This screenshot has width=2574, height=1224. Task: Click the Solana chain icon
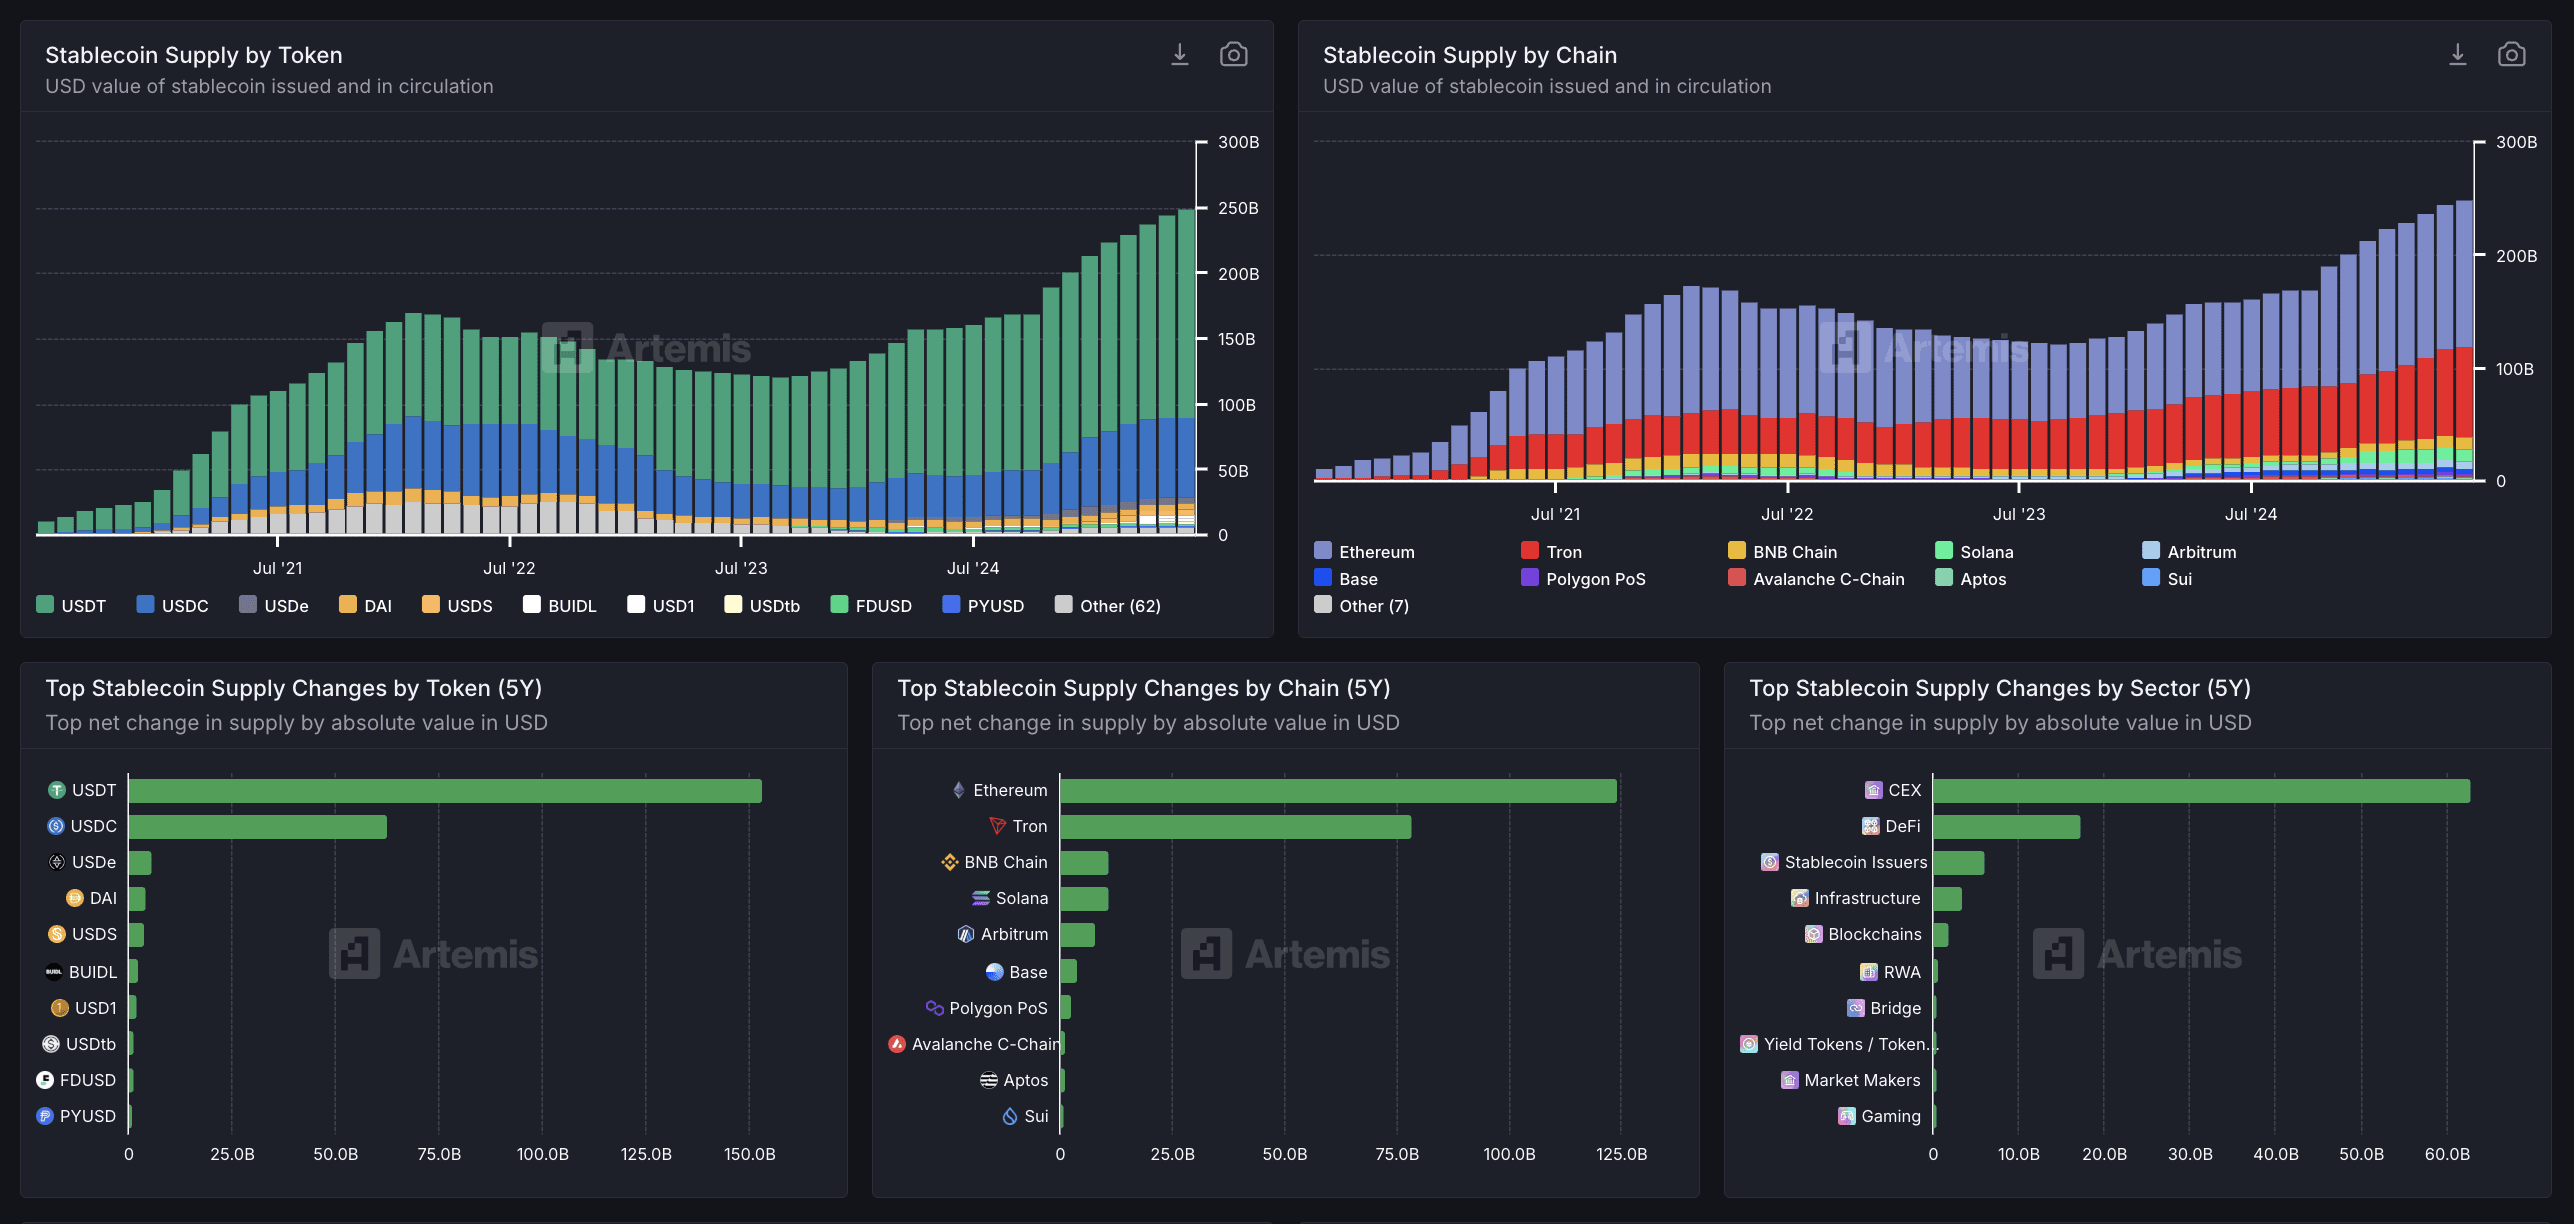coord(981,898)
